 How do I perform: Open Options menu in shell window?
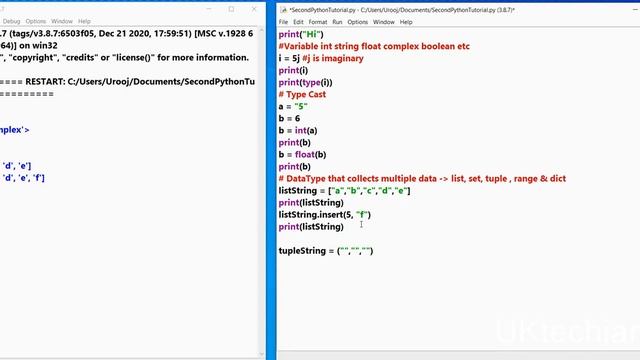pyautogui.click(x=36, y=21)
